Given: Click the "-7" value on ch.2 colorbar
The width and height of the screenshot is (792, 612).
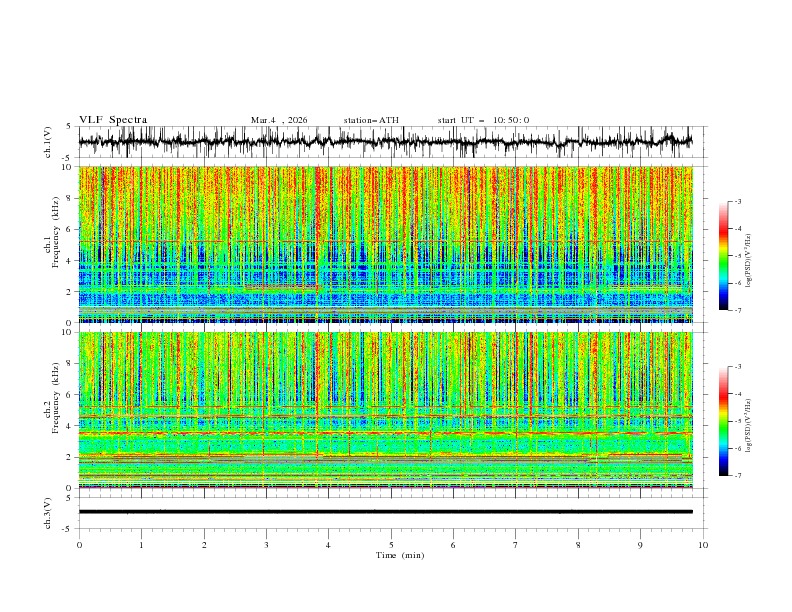Looking at the screenshot, I should [738, 476].
